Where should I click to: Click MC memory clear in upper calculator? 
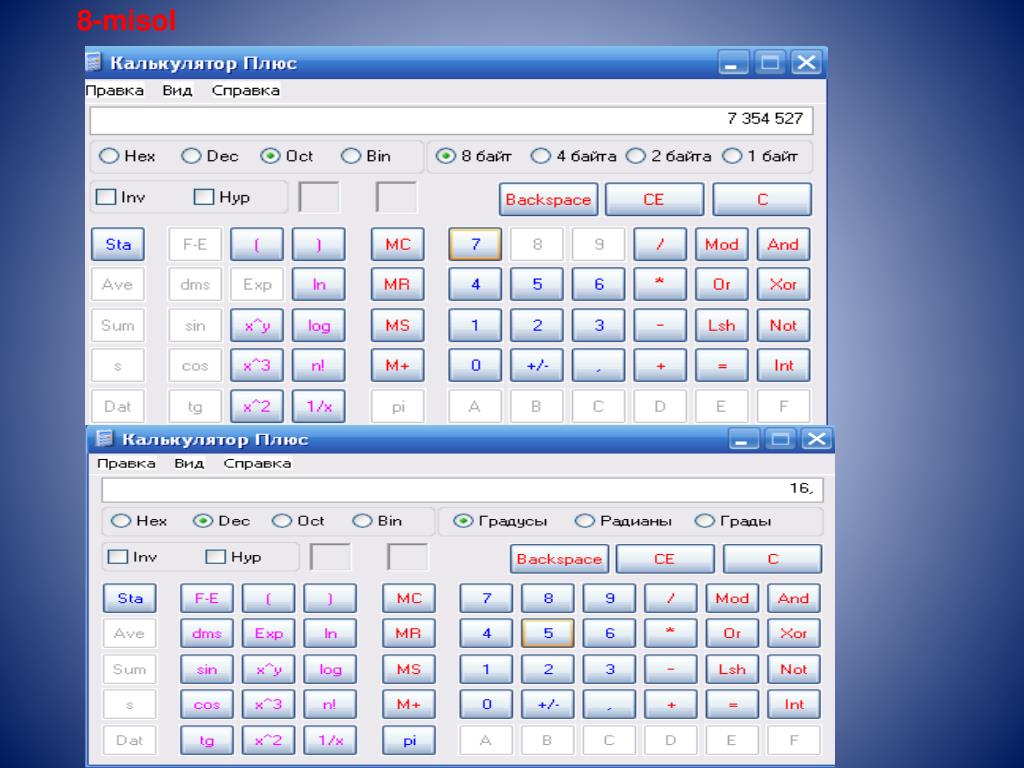click(398, 244)
